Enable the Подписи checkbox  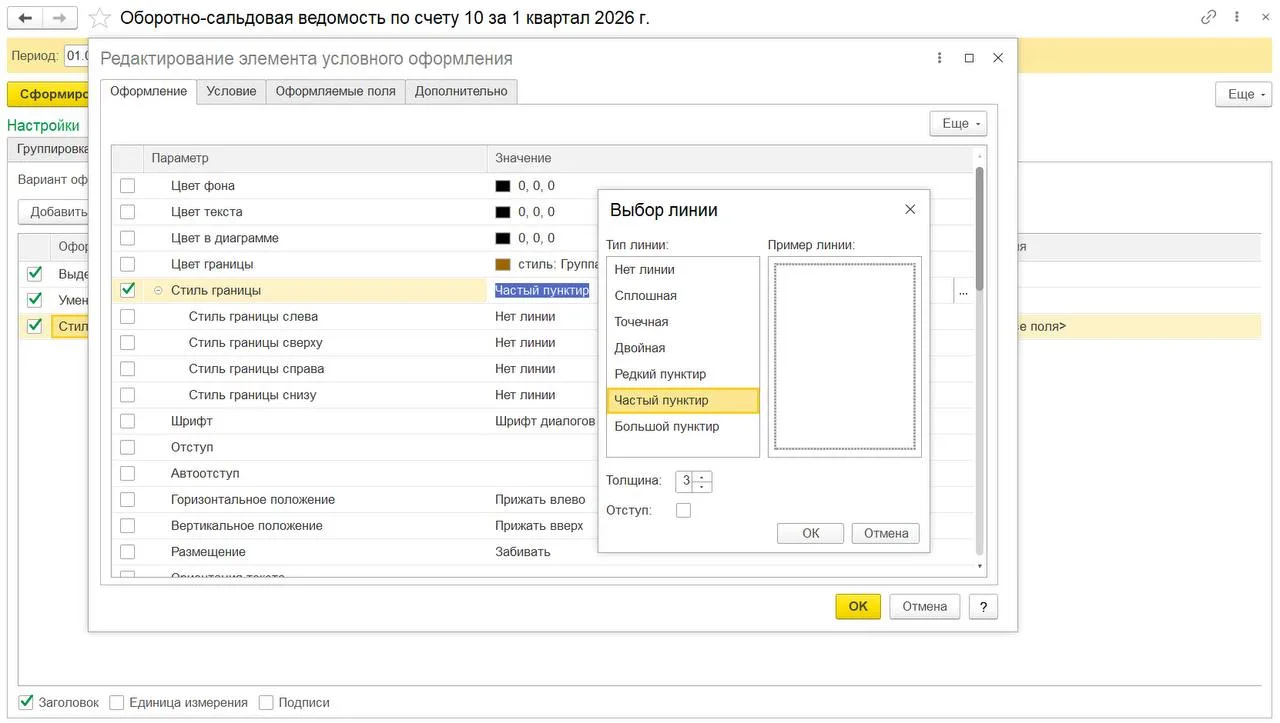(266, 702)
